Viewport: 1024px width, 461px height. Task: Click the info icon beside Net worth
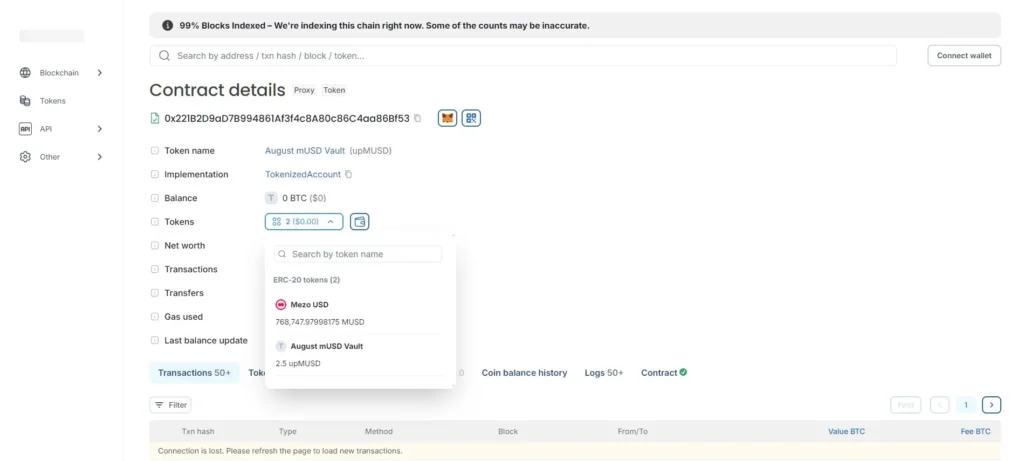coord(155,246)
